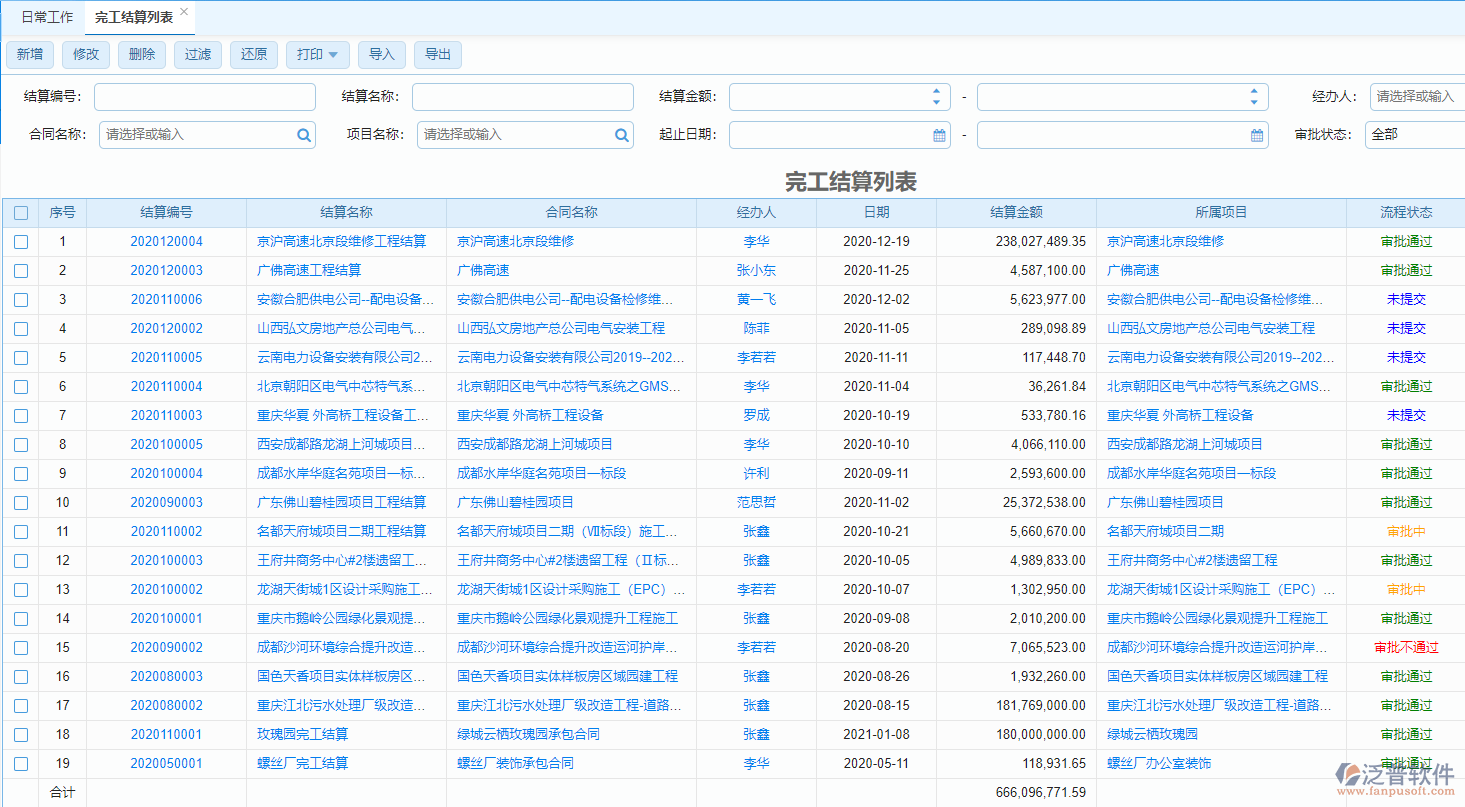Open the 合同名称 selection dropdown
The width and height of the screenshot is (1465, 807).
(x=190, y=134)
